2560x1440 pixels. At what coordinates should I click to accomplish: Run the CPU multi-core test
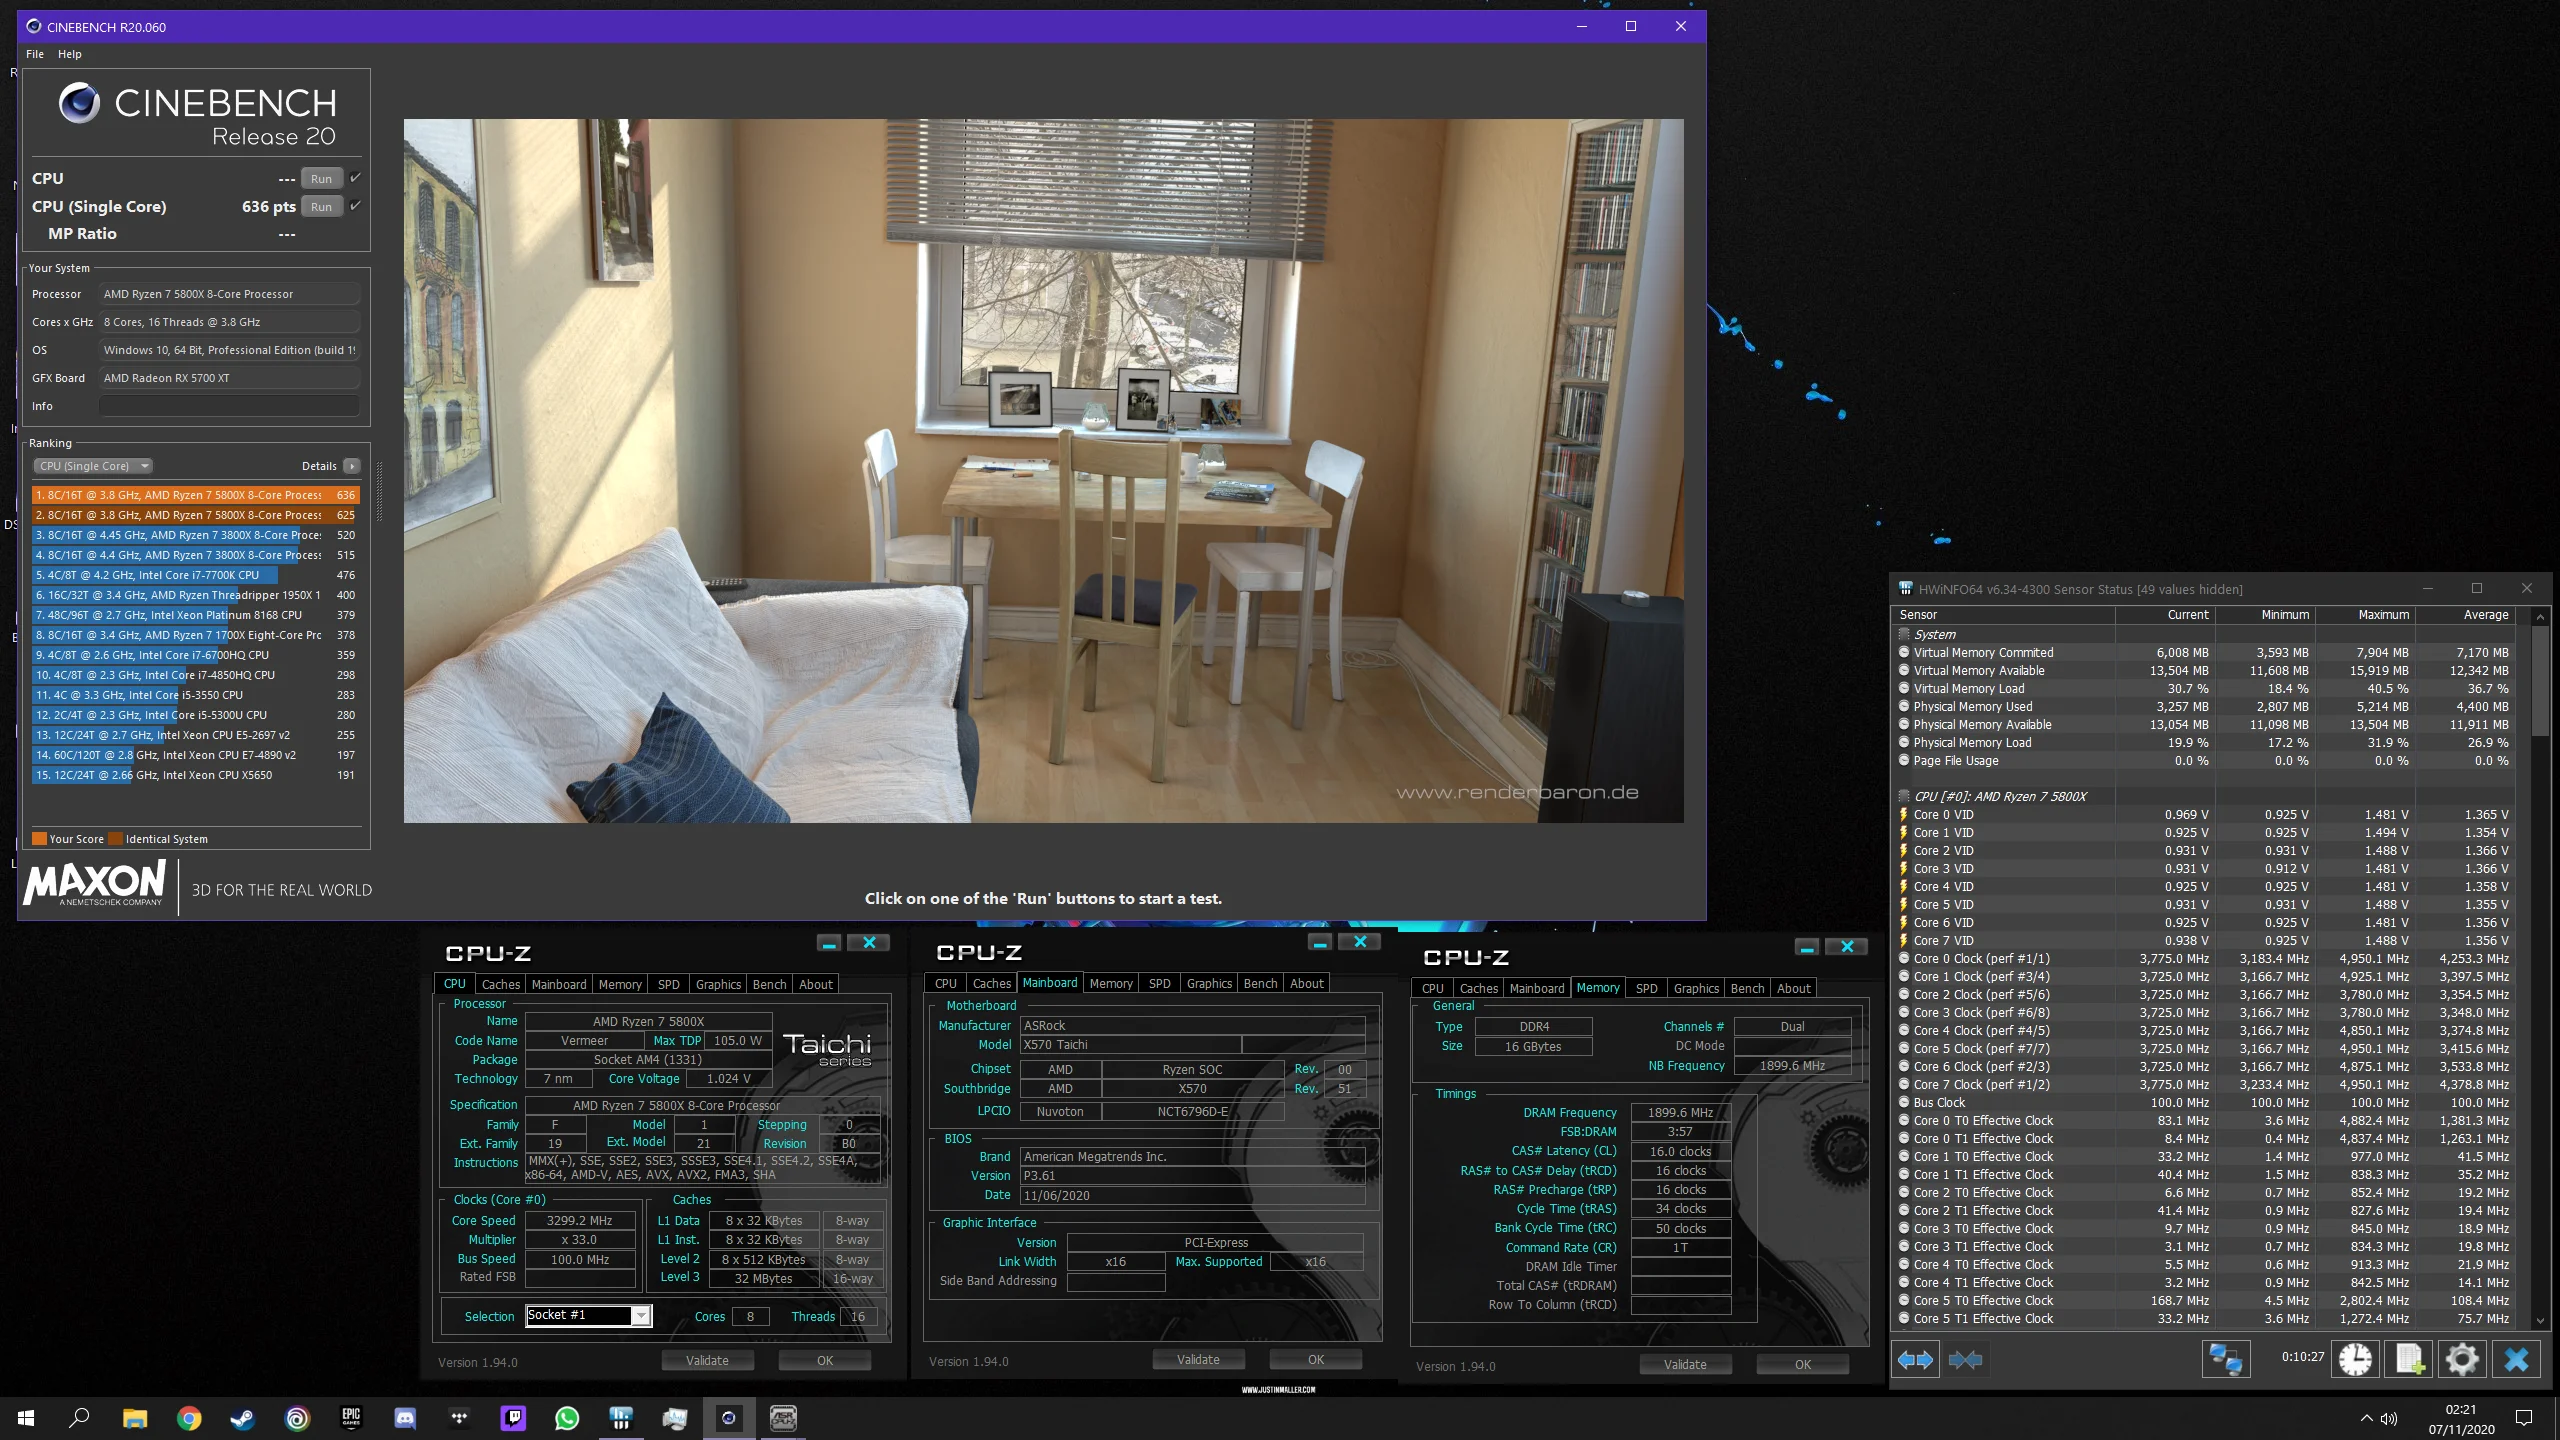321,179
